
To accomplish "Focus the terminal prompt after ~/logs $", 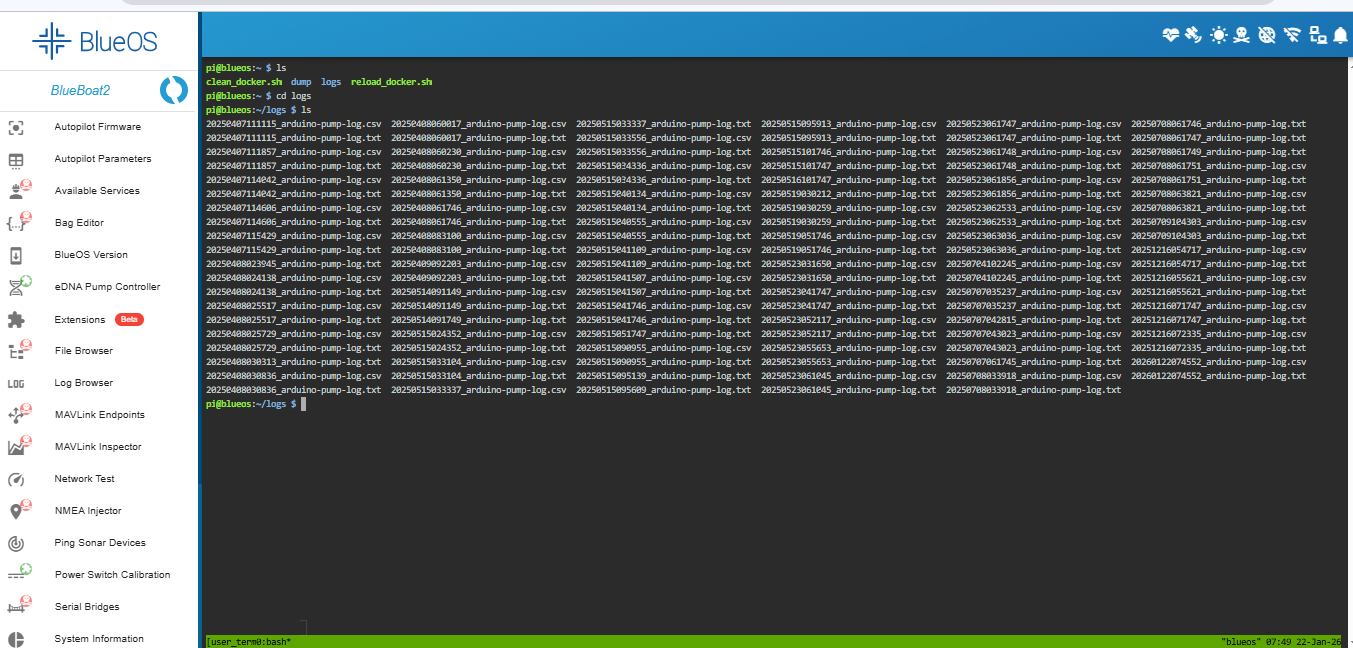I will 303,404.
